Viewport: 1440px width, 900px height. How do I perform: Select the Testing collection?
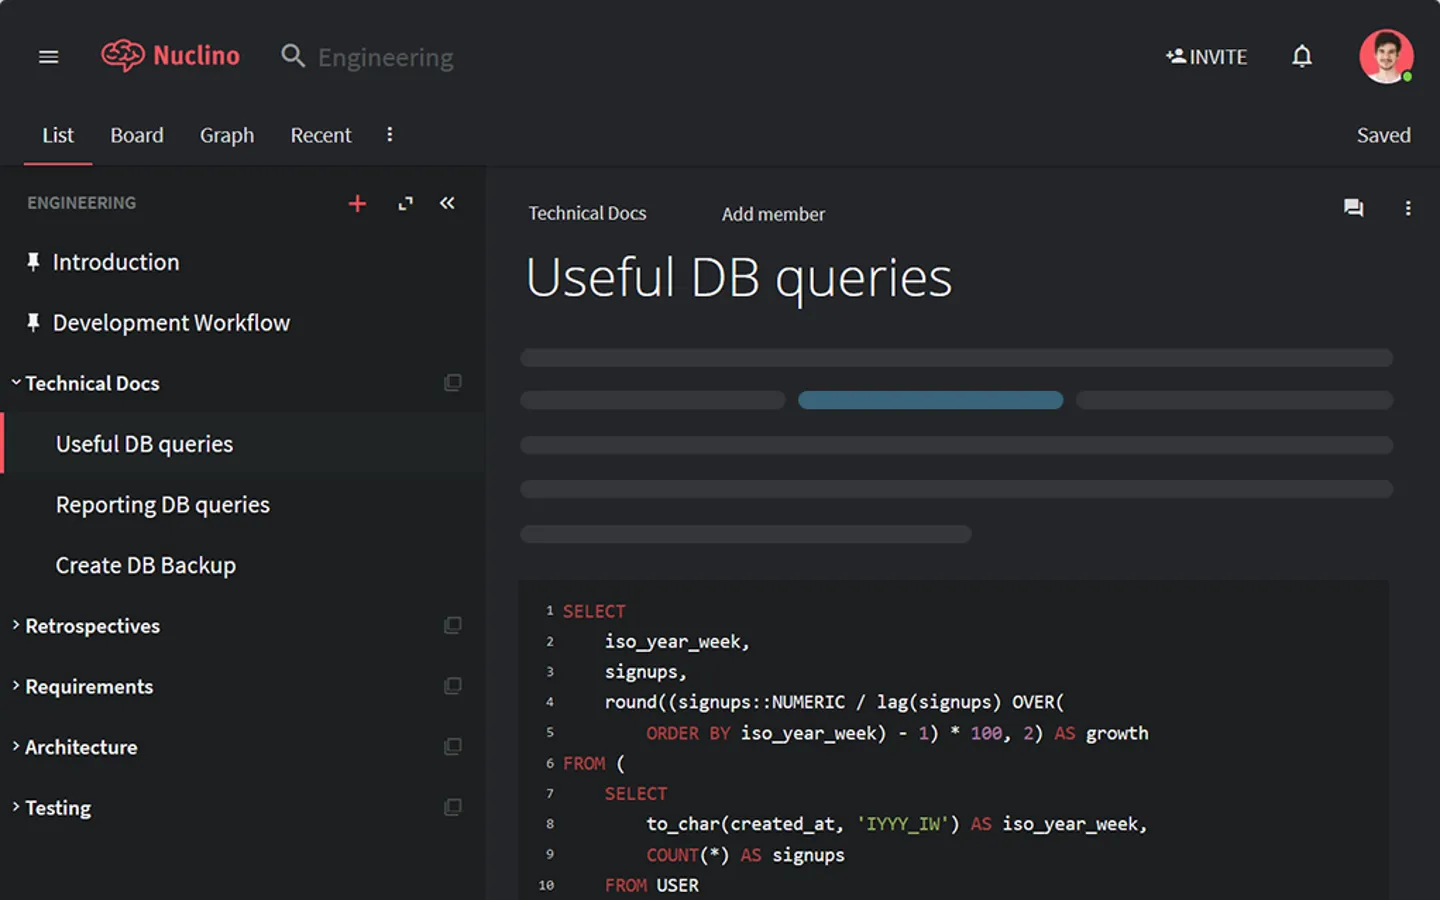tap(58, 808)
